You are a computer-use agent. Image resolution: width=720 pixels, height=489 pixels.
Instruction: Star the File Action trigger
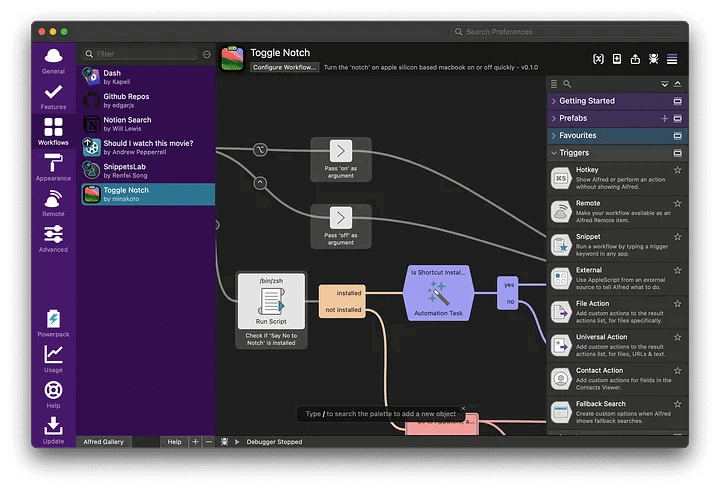tap(678, 304)
